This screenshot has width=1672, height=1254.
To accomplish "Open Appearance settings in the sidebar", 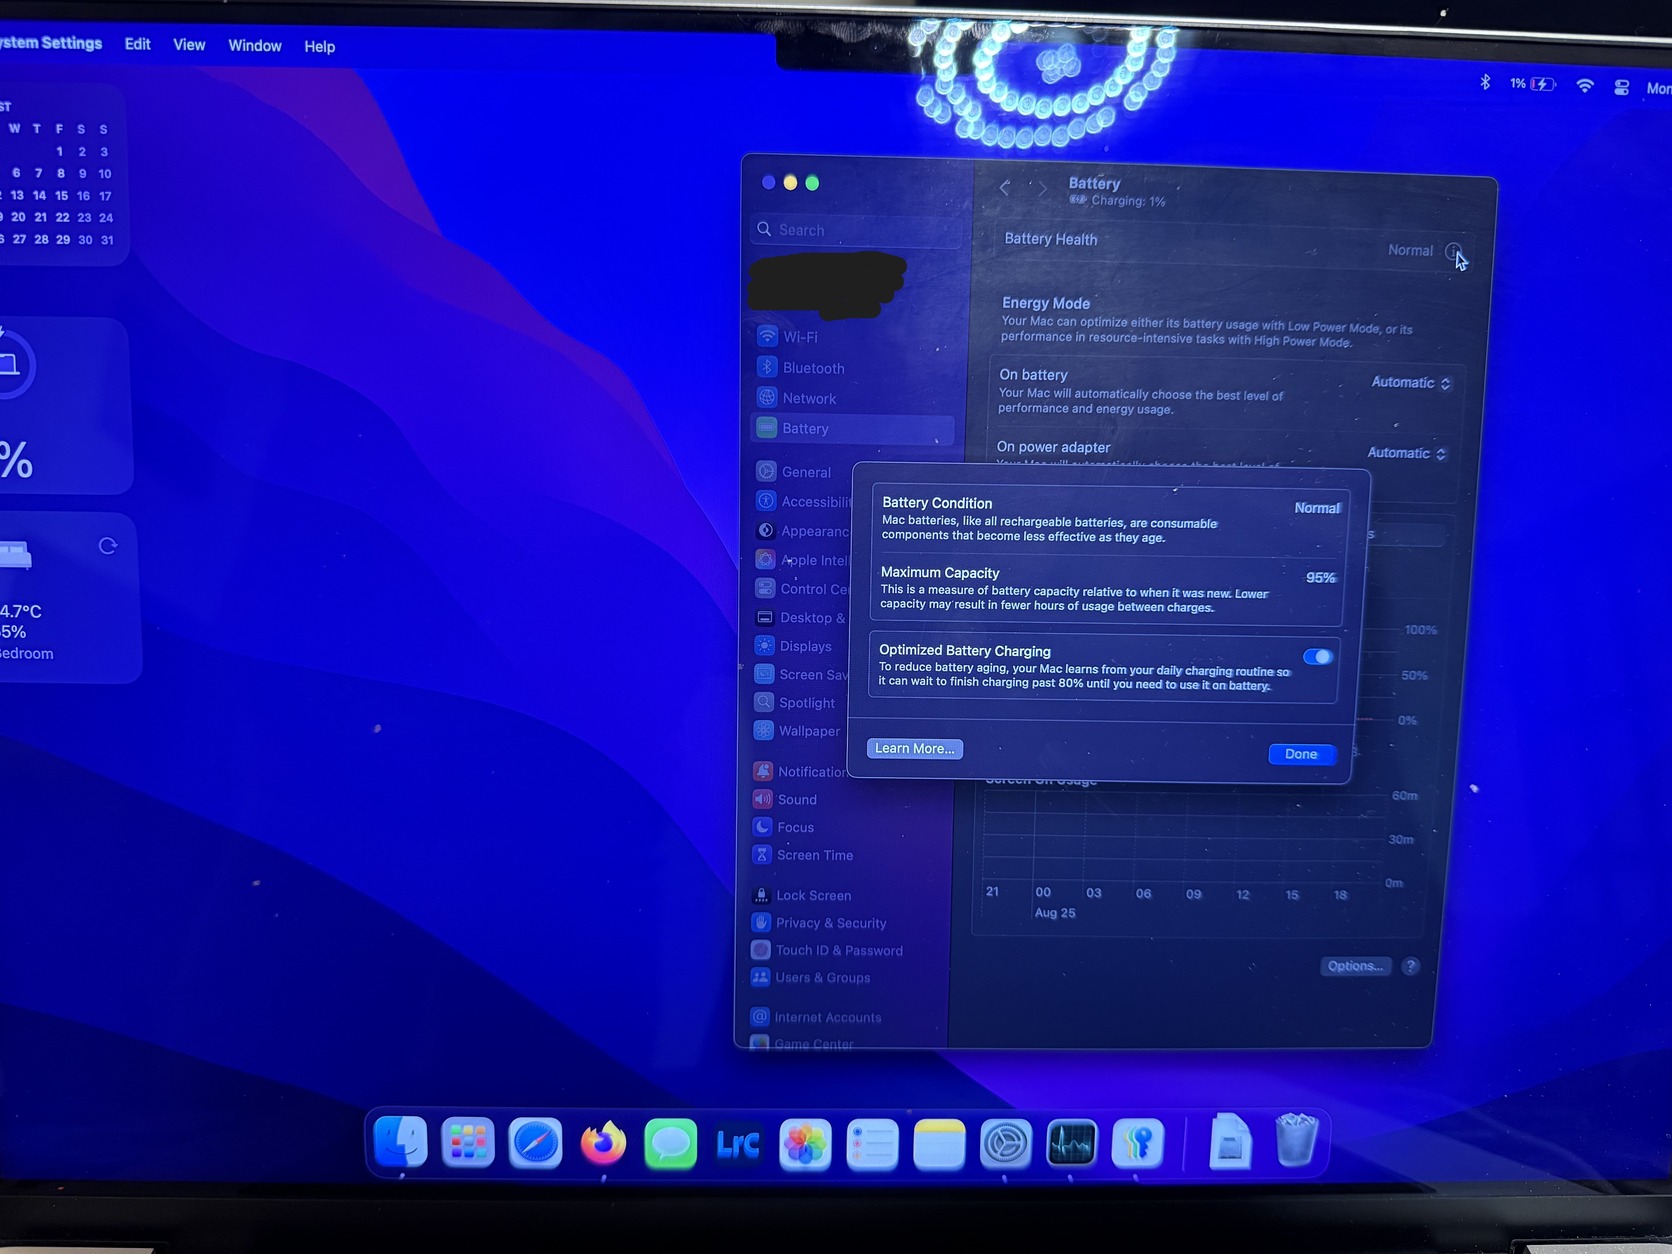I will tap(803, 531).
